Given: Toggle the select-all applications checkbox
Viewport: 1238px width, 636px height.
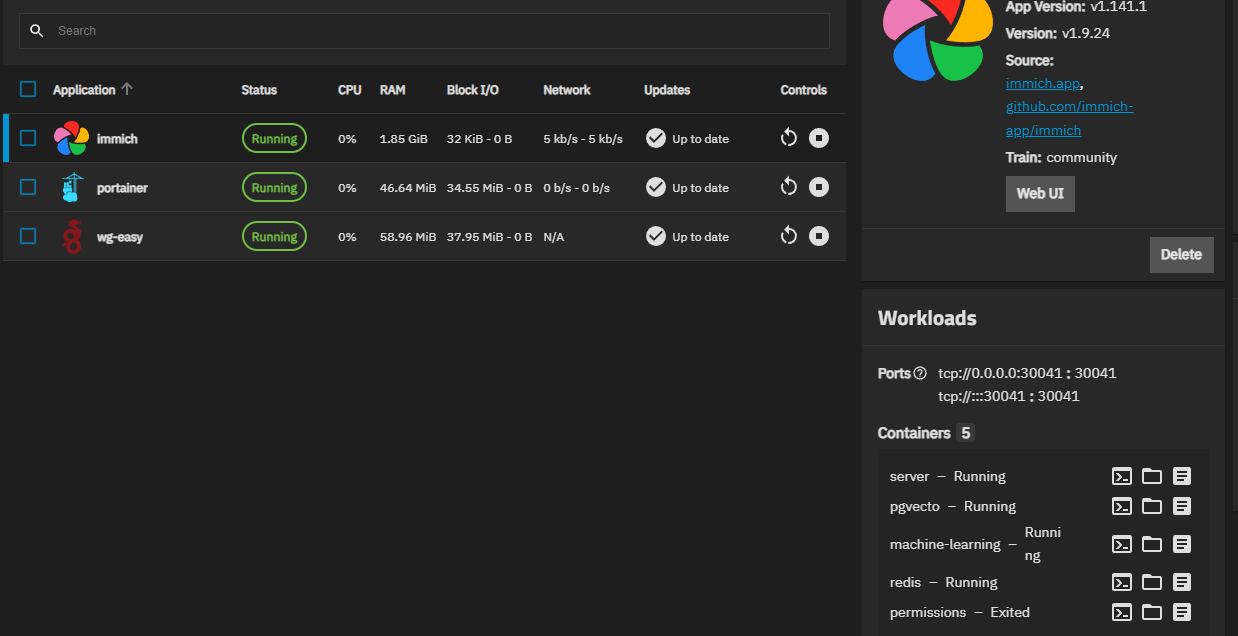Looking at the screenshot, I should click(28, 89).
